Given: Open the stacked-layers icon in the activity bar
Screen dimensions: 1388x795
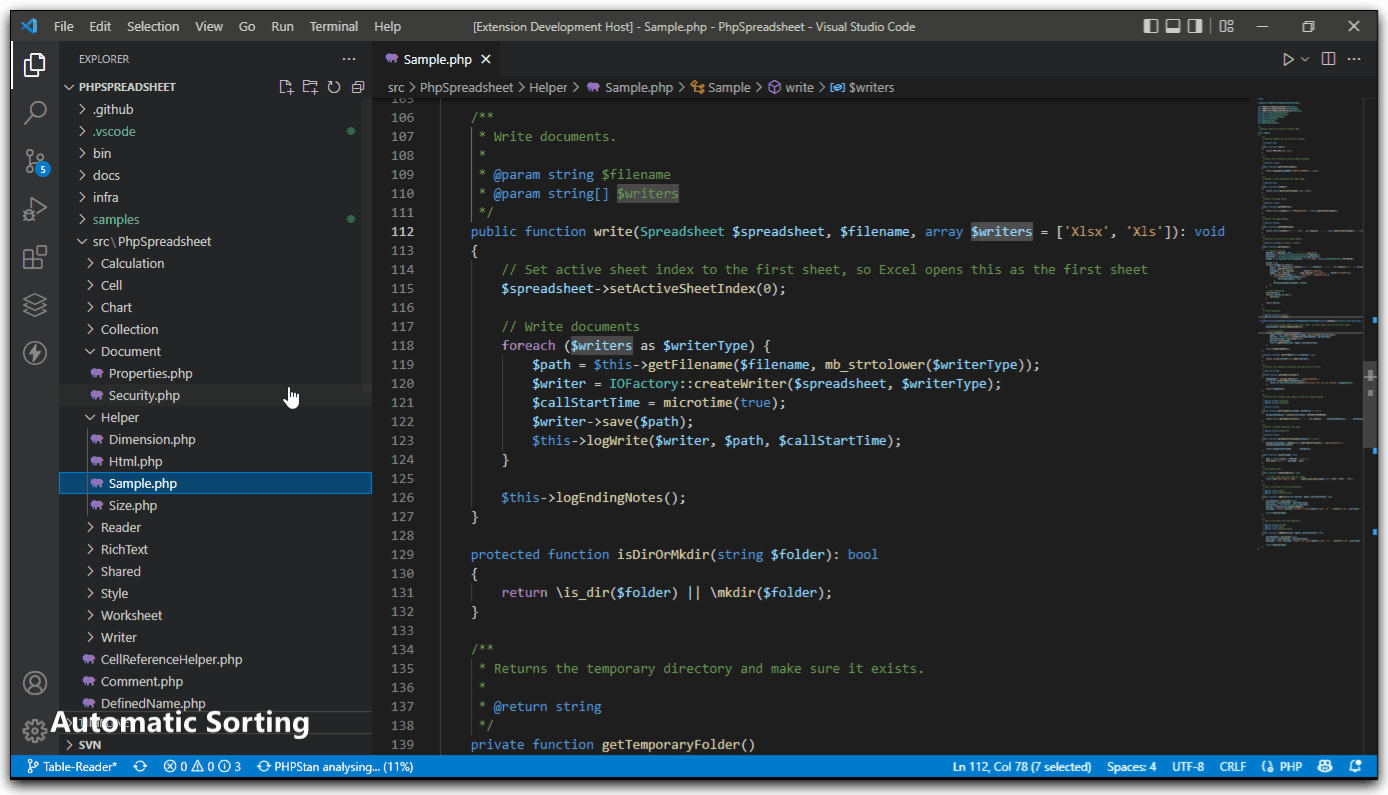Looking at the screenshot, I should (35, 305).
